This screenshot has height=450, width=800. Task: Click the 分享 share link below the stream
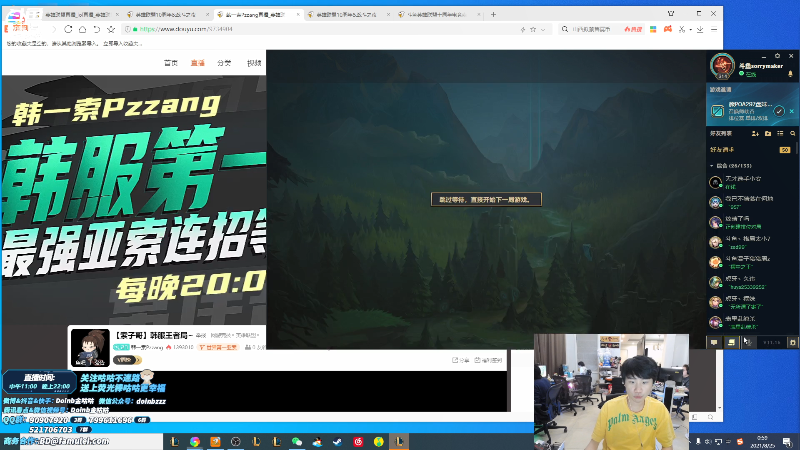coord(461,360)
